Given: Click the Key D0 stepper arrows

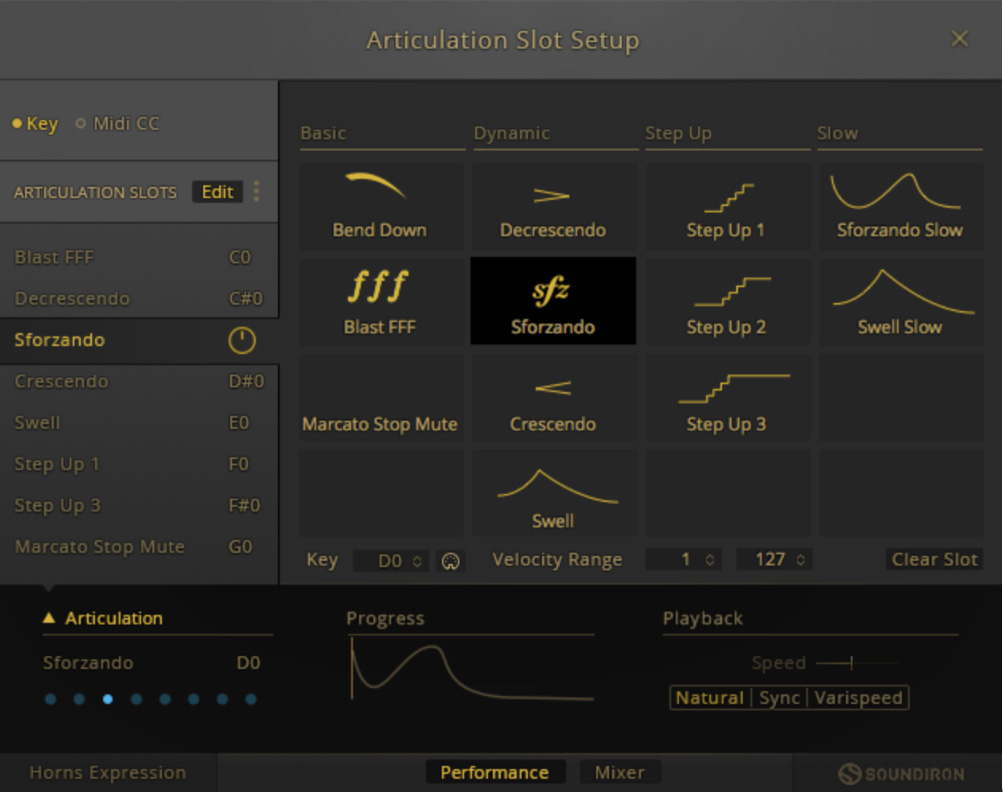Looking at the screenshot, I should point(417,561).
